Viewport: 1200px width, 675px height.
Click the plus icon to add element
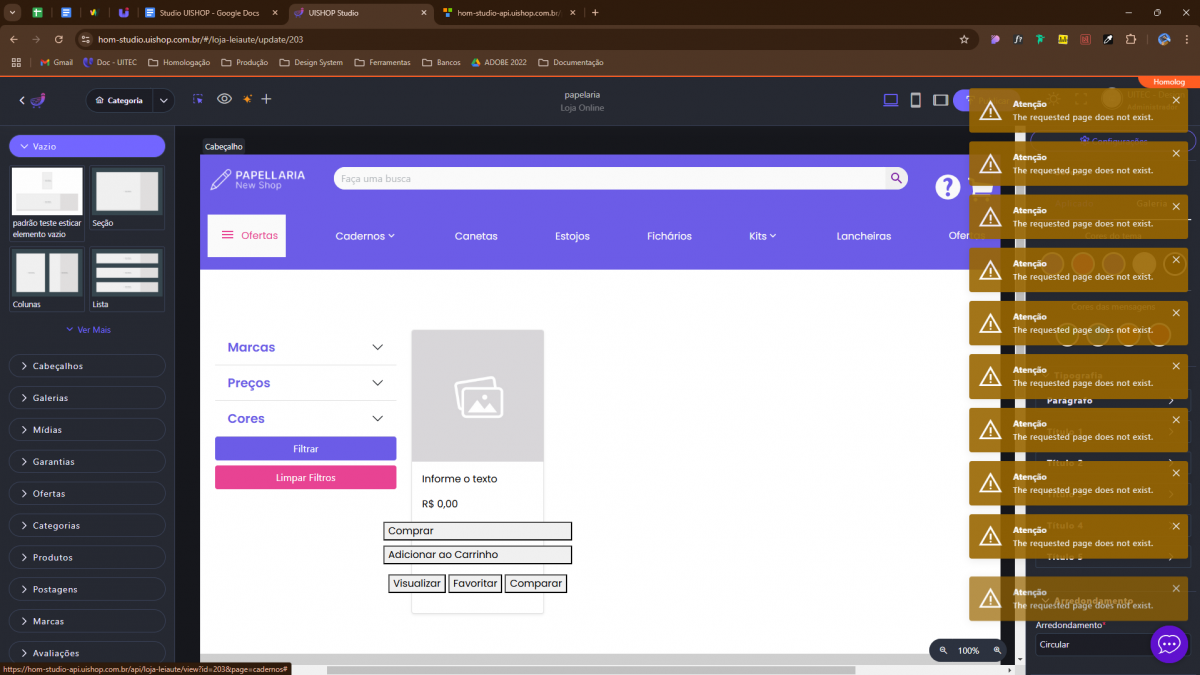(x=266, y=99)
